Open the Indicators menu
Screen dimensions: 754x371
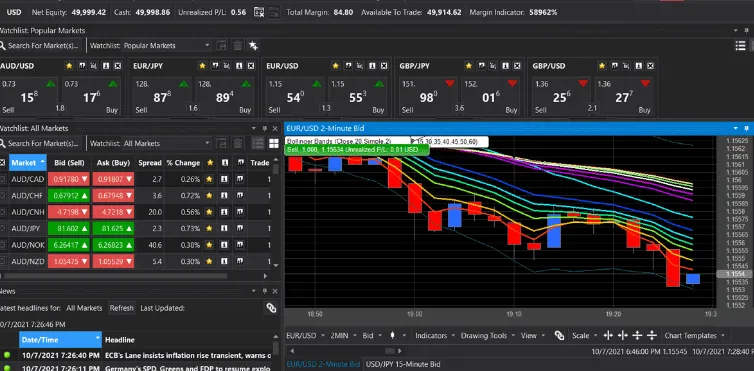coord(435,335)
